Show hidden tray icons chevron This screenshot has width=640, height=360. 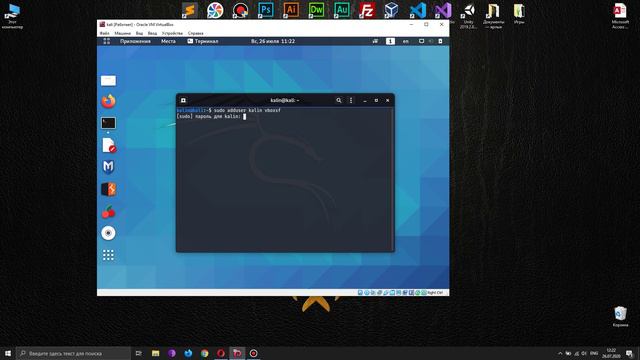(560, 353)
